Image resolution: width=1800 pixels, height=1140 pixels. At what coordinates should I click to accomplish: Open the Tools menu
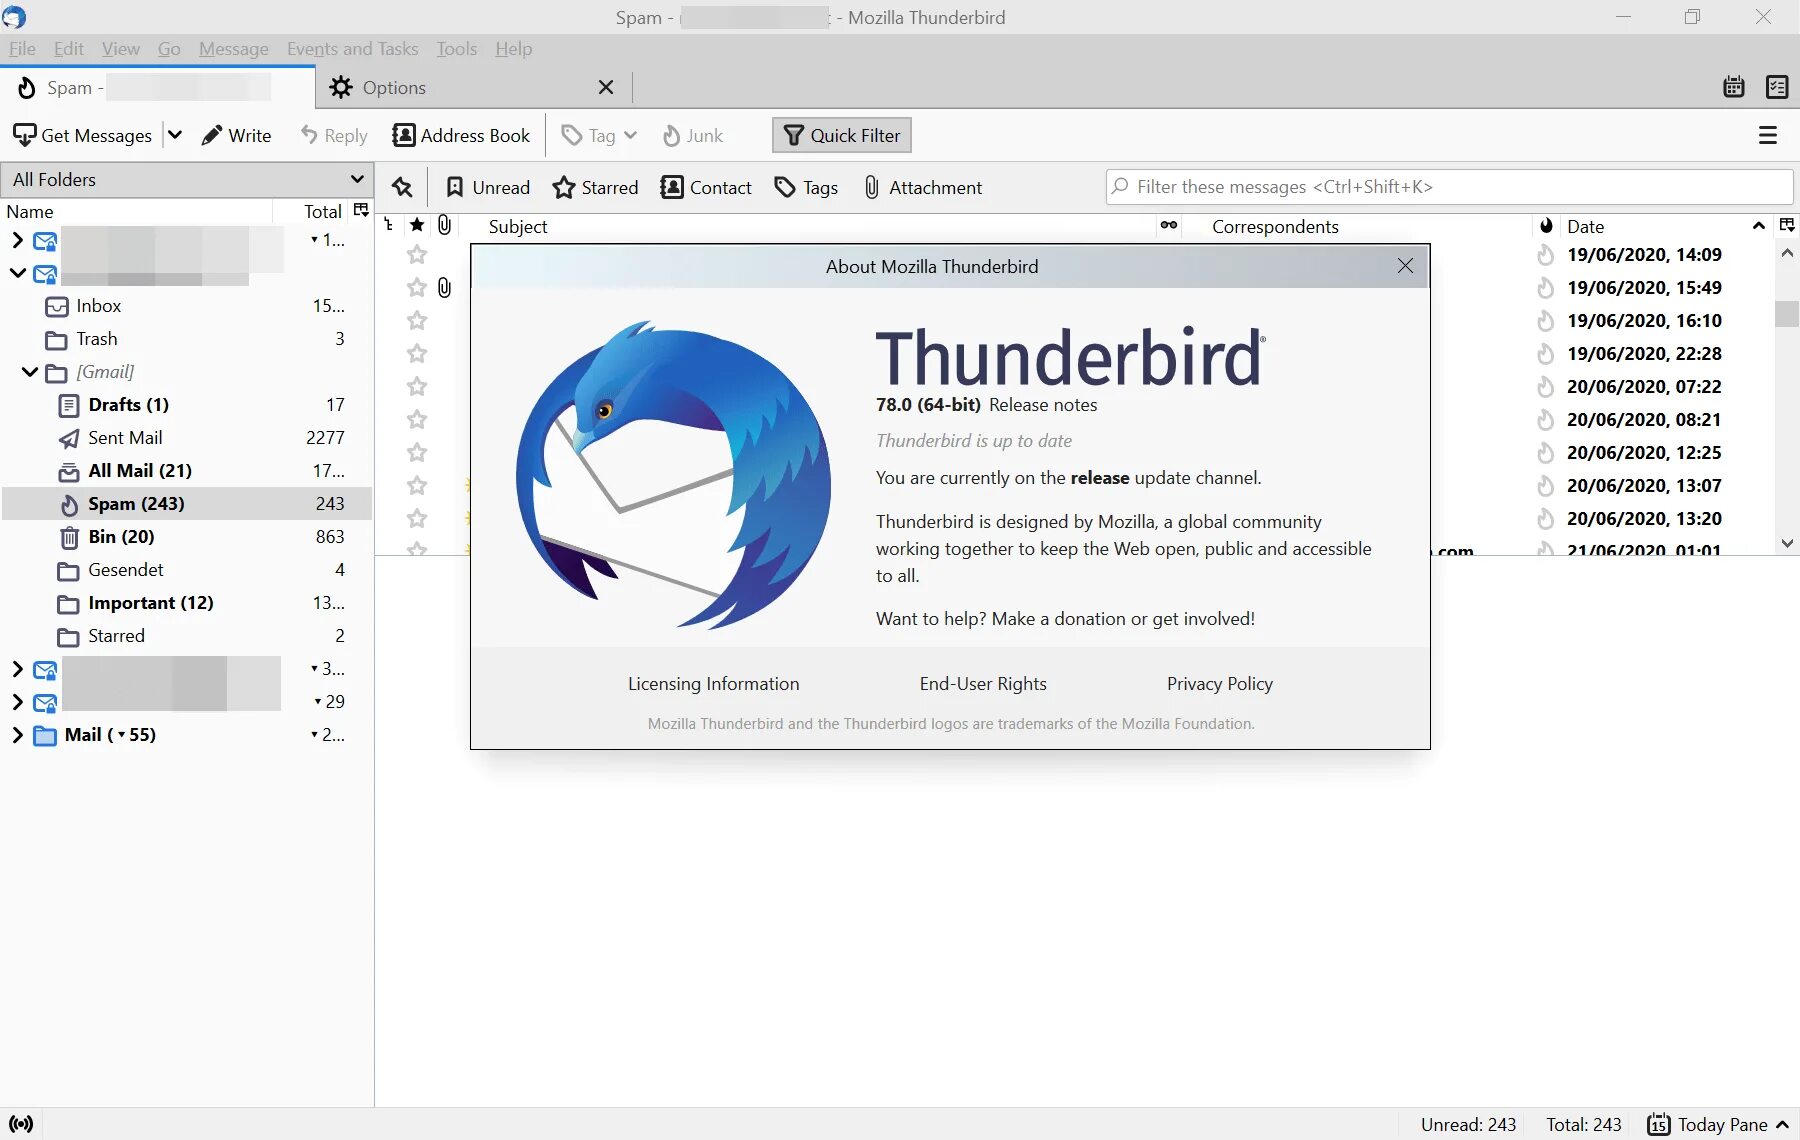(456, 48)
